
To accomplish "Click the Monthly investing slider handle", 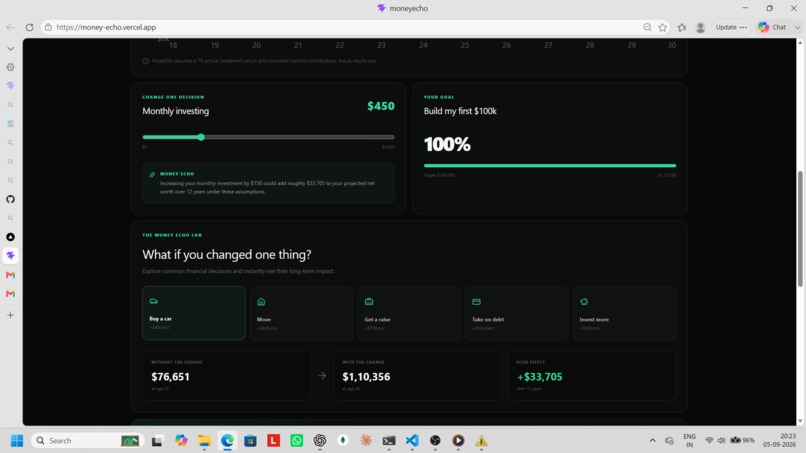I will pyautogui.click(x=201, y=137).
